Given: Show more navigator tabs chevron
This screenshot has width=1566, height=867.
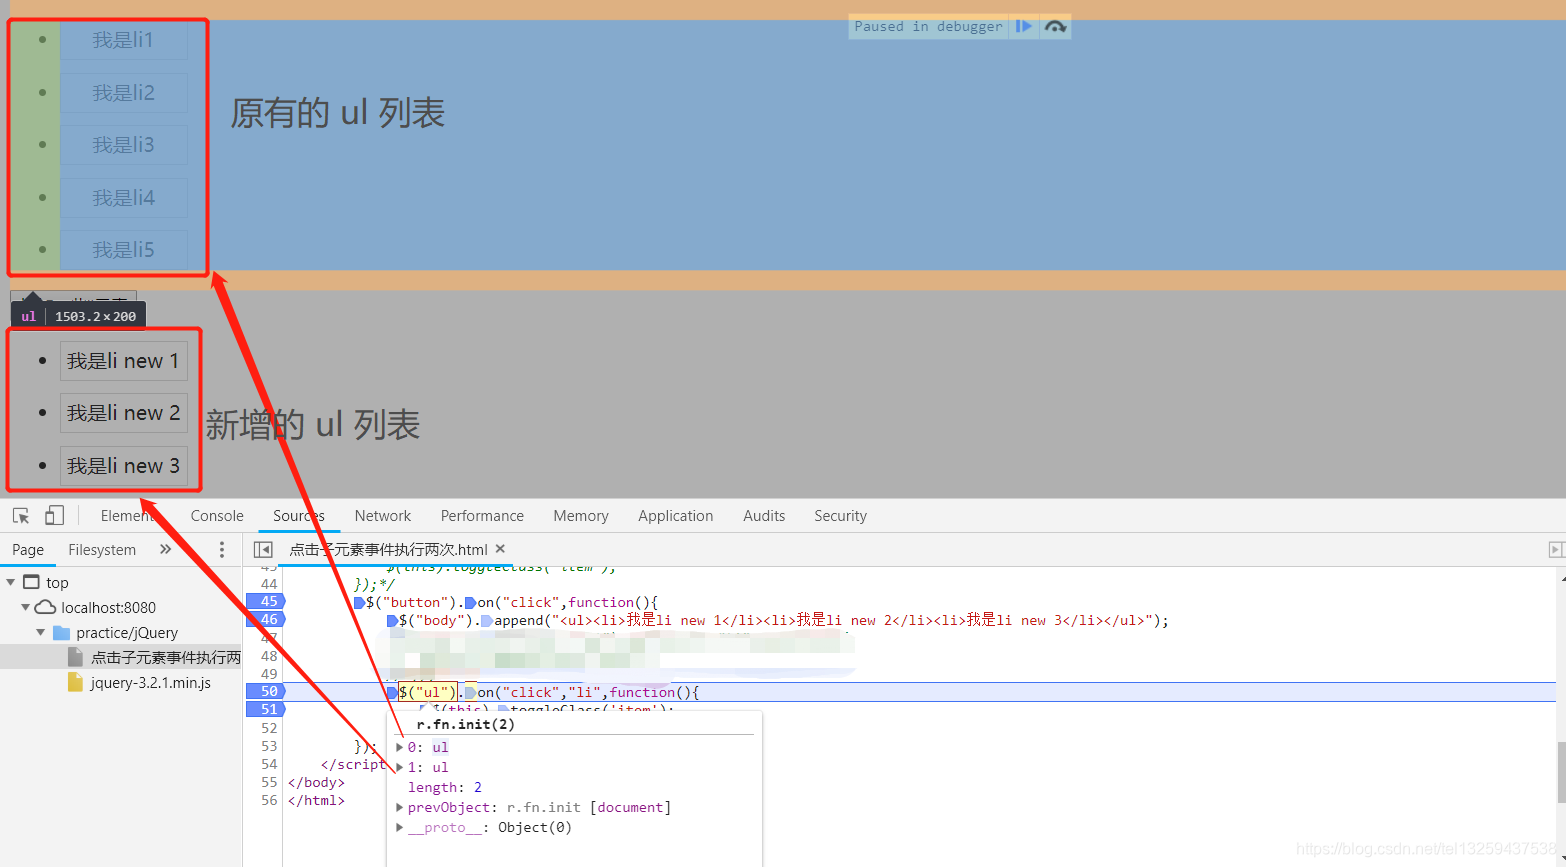Looking at the screenshot, I should tap(165, 549).
